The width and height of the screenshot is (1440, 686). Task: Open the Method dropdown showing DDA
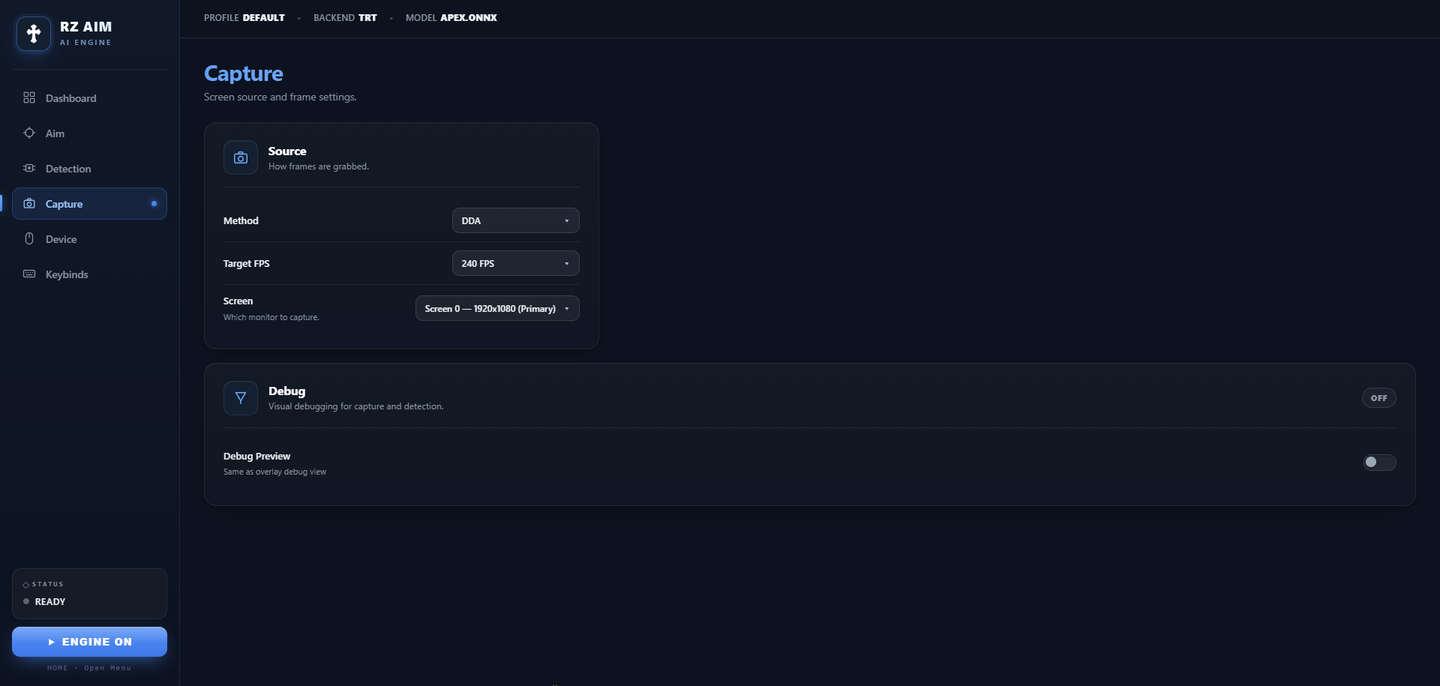click(515, 221)
